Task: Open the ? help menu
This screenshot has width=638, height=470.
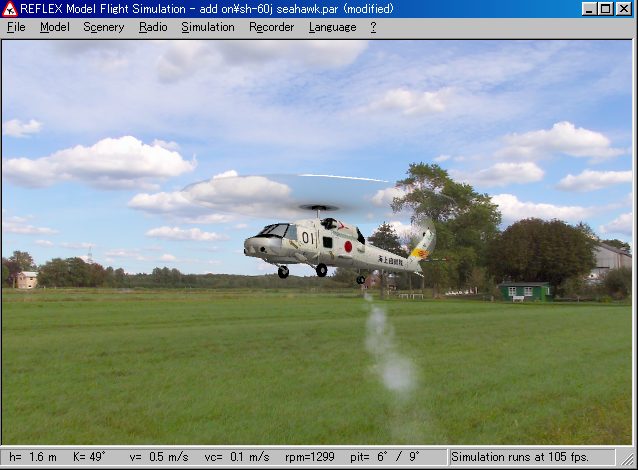Action: (373, 27)
